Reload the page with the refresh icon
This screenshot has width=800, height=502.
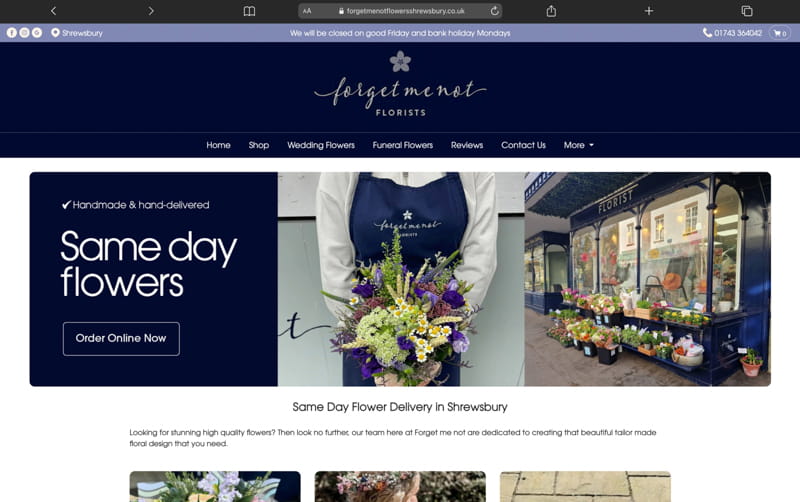coord(494,11)
